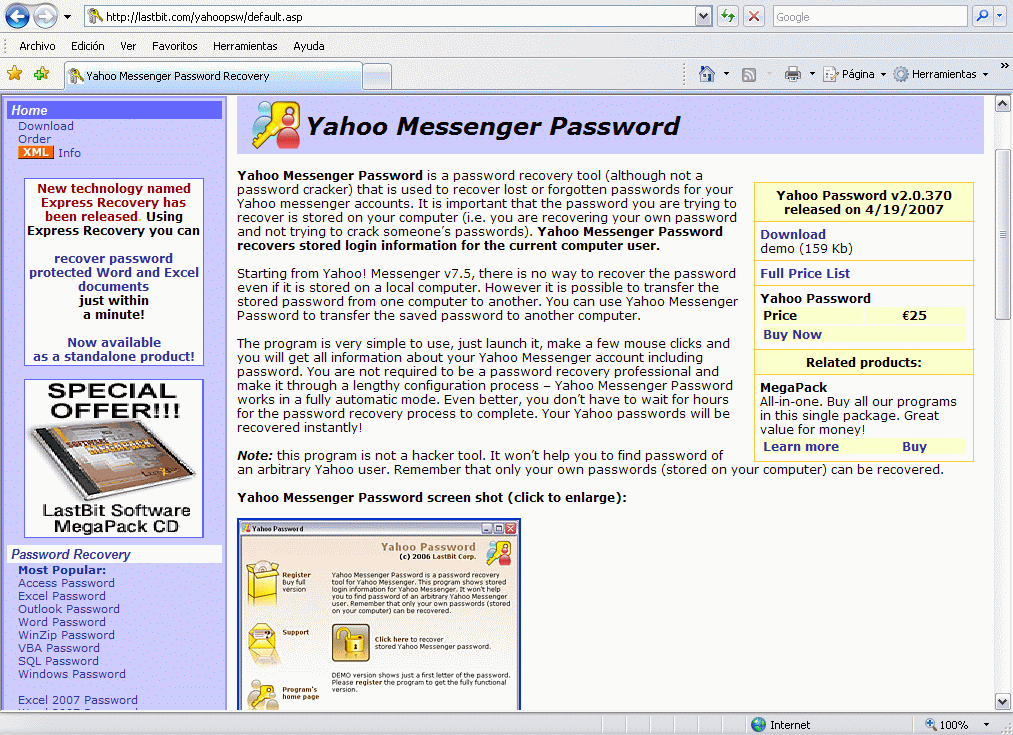This screenshot has height=735, width=1013.
Task: Click the vertical scrollbar thumb
Action: pyautogui.click(x=1002, y=234)
